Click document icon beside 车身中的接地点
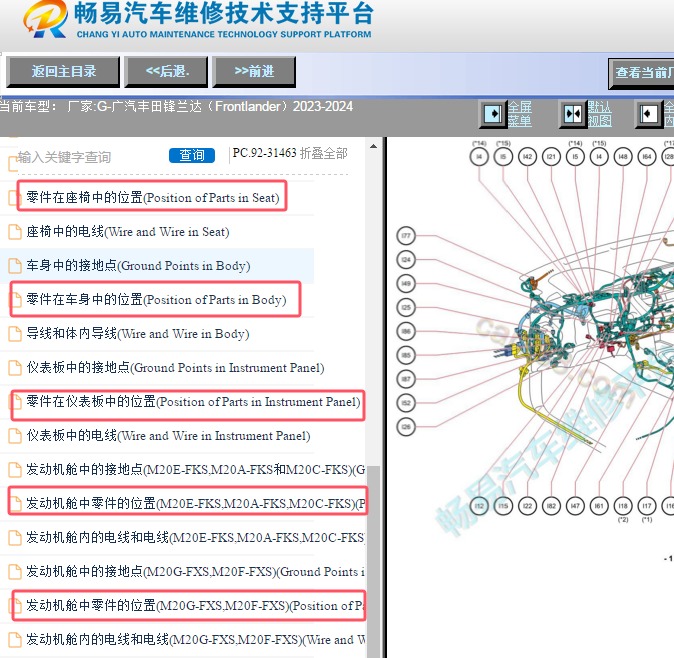 [15, 266]
